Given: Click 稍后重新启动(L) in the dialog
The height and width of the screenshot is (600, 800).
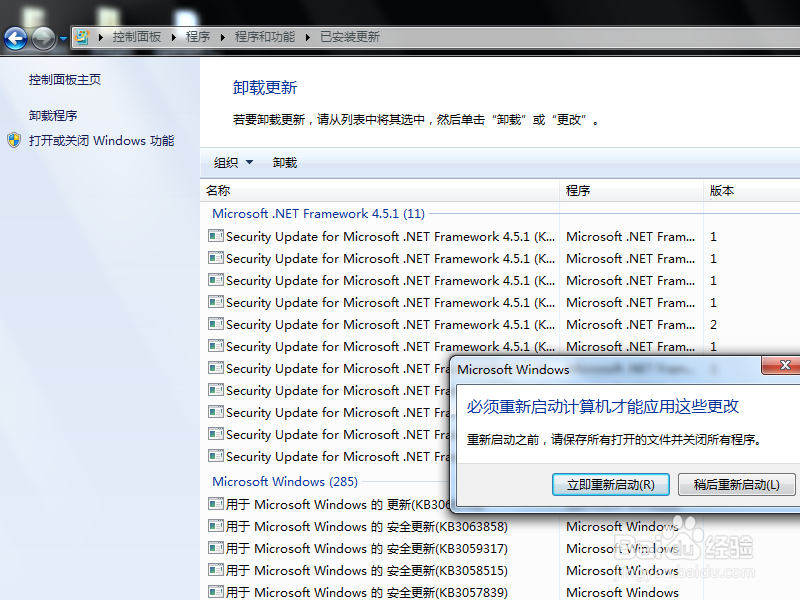Looking at the screenshot, I should [x=736, y=484].
